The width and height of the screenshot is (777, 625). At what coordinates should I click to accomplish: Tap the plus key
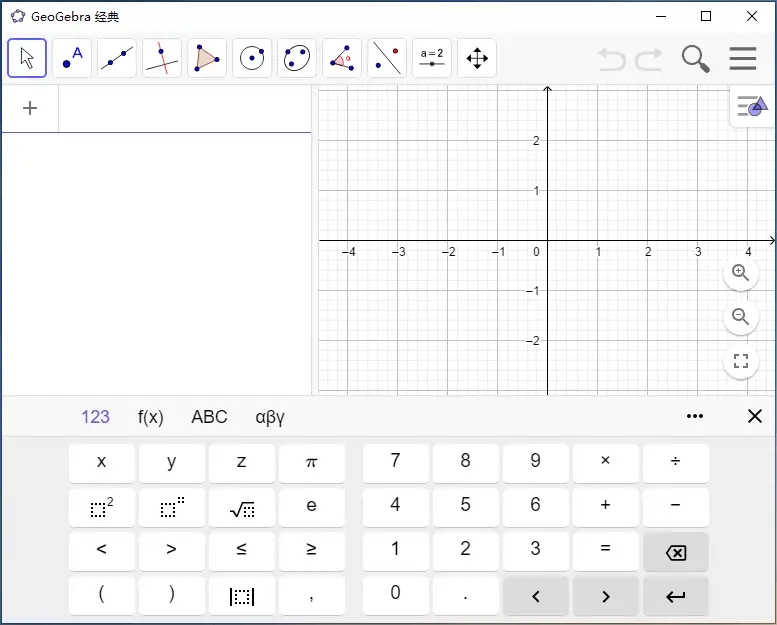point(606,507)
